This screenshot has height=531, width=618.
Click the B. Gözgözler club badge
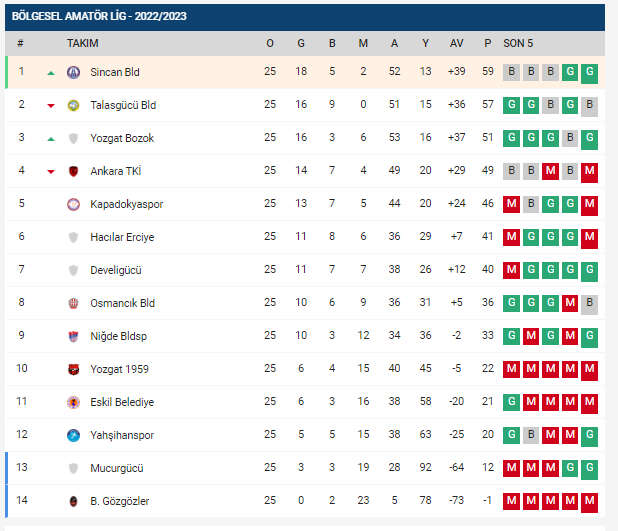[x=72, y=501]
